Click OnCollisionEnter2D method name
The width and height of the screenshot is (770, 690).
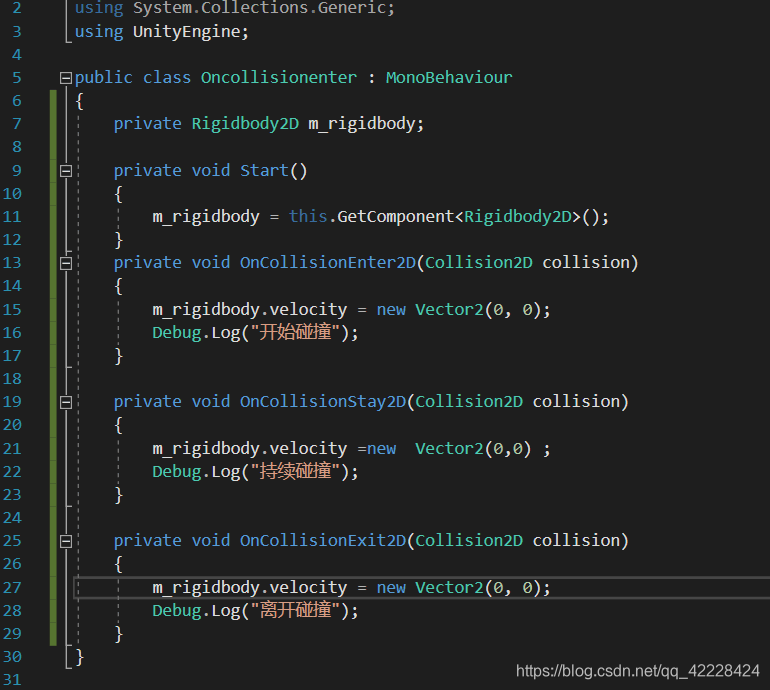tap(328, 263)
